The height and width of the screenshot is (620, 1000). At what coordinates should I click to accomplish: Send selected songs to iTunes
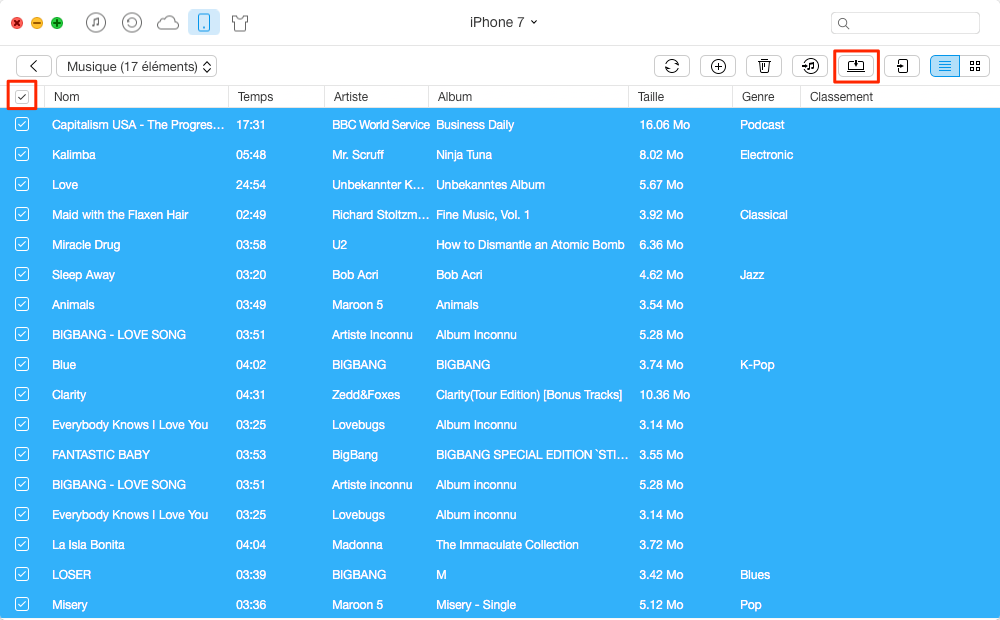click(810, 66)
